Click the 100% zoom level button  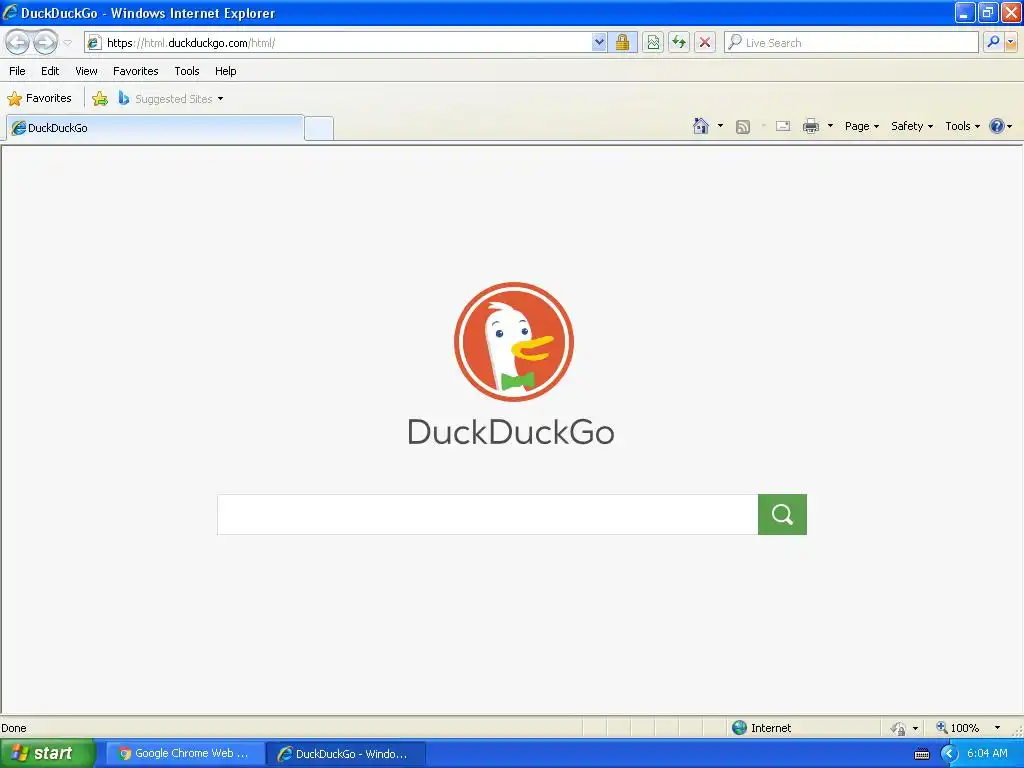(958, 728)
